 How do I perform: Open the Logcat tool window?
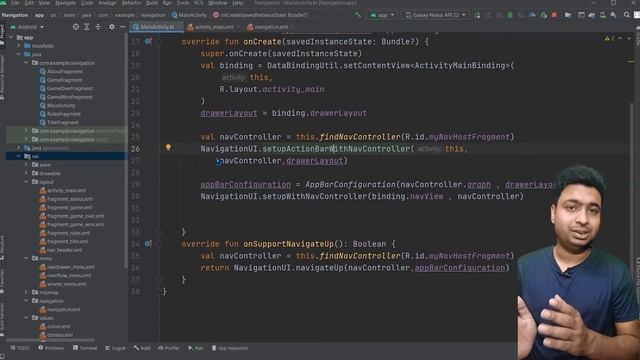coord(115,348)
